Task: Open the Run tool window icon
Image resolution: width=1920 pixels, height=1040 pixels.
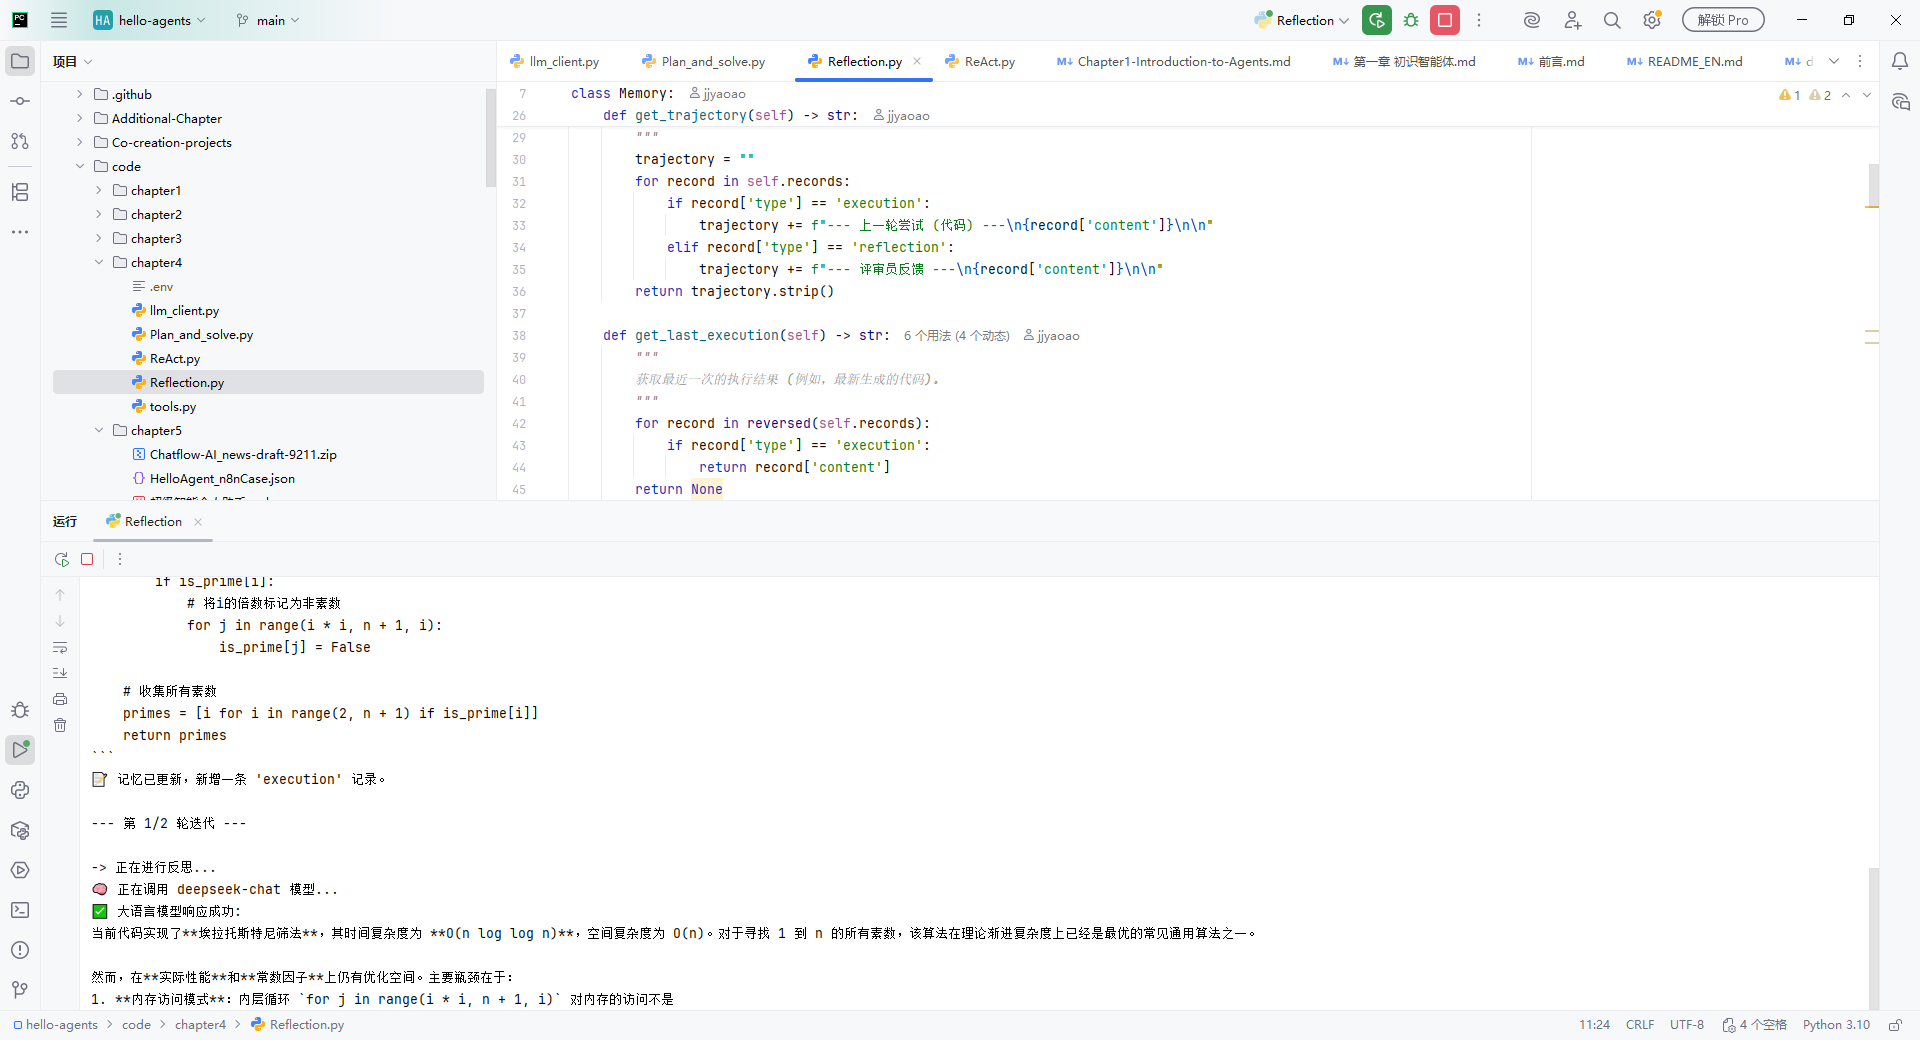Action: pyautogui.click(x=20, y=749)
